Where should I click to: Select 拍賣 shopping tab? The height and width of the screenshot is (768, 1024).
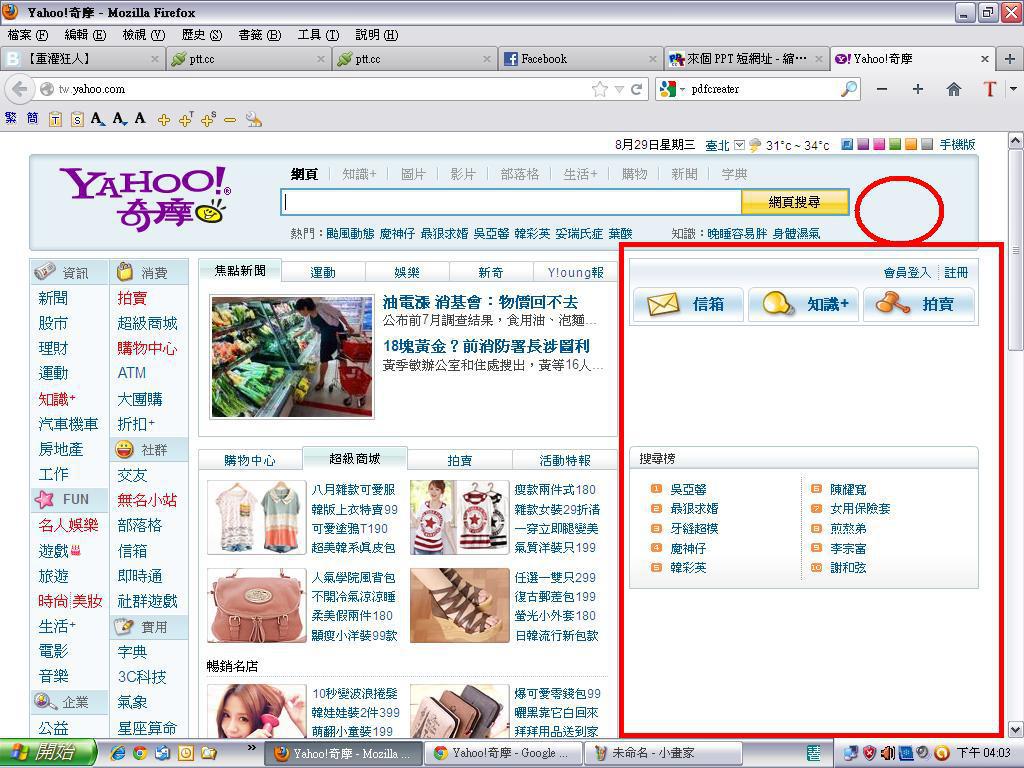point(460,460)
